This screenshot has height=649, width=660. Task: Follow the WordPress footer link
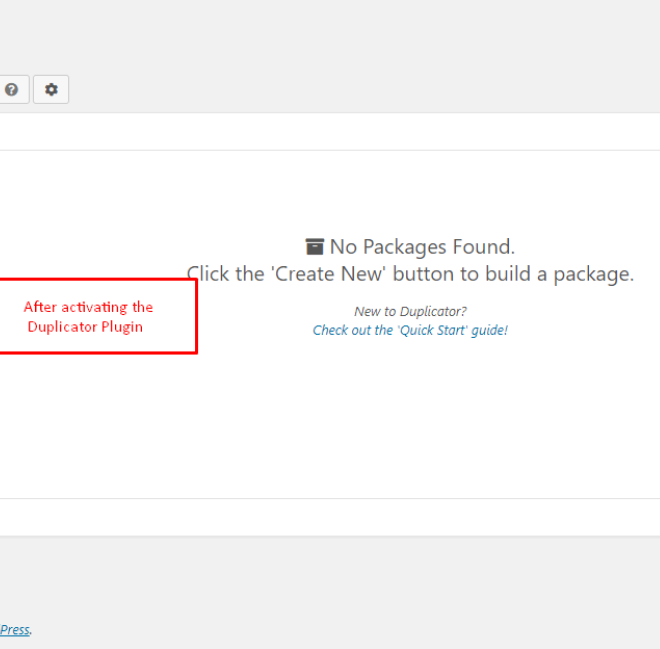[x=15, y=630]
